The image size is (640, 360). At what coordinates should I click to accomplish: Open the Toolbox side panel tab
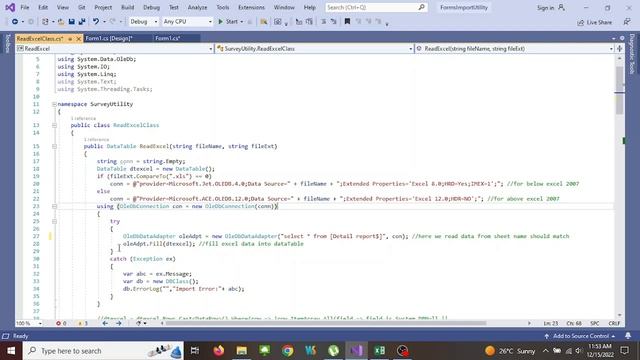(7, 44)
